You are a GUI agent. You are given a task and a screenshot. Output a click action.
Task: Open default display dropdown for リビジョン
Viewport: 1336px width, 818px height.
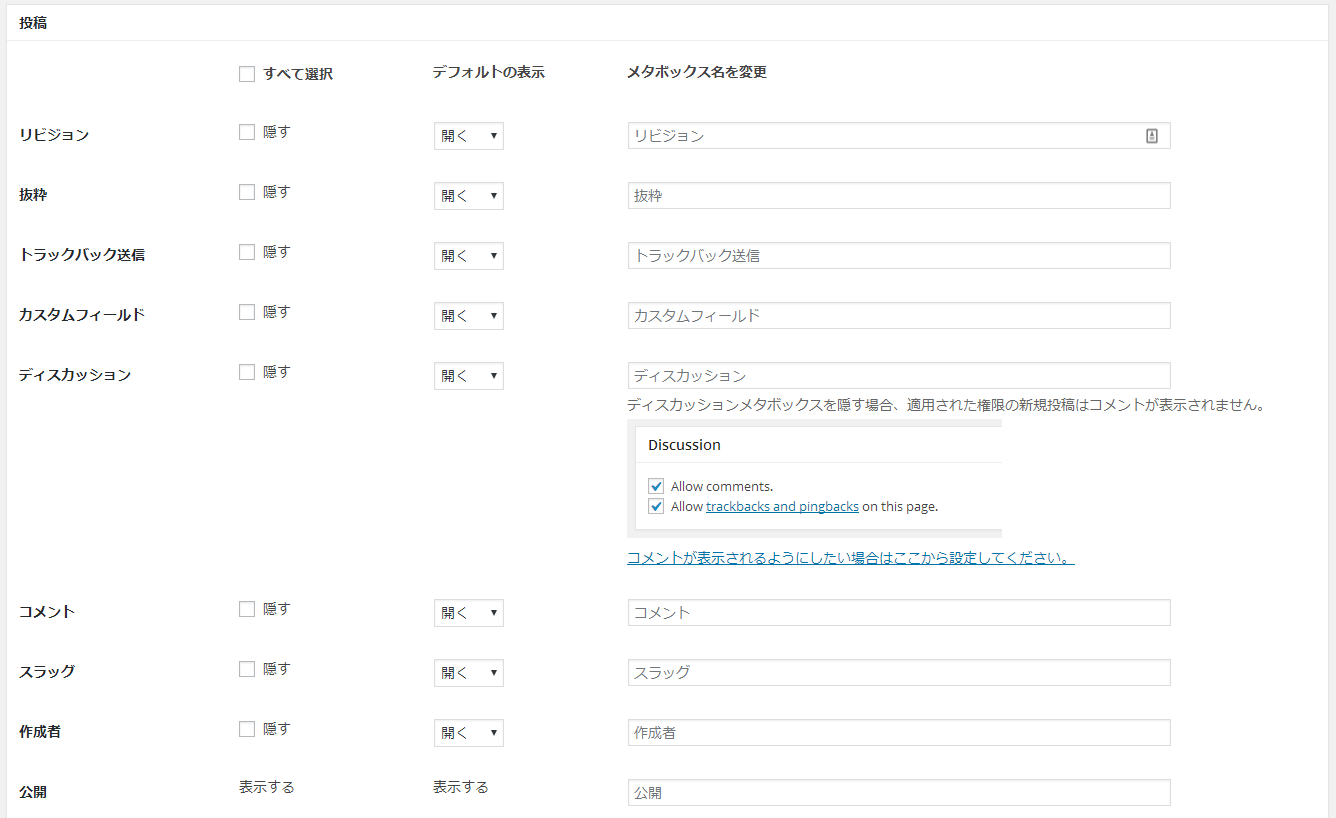pos(468,136)
